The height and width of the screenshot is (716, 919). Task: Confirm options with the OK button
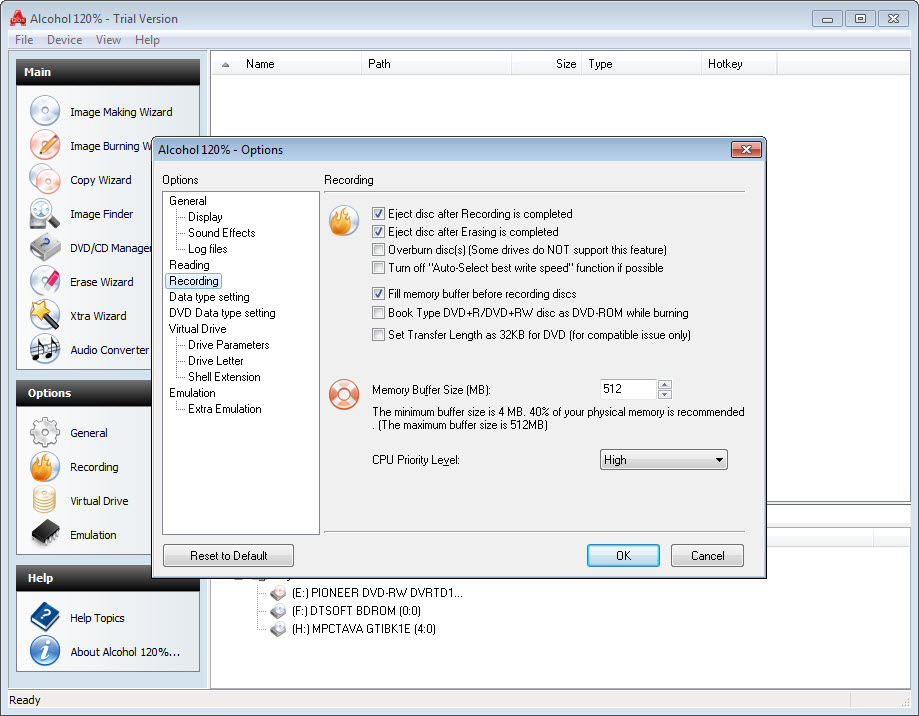pos(623,555)
